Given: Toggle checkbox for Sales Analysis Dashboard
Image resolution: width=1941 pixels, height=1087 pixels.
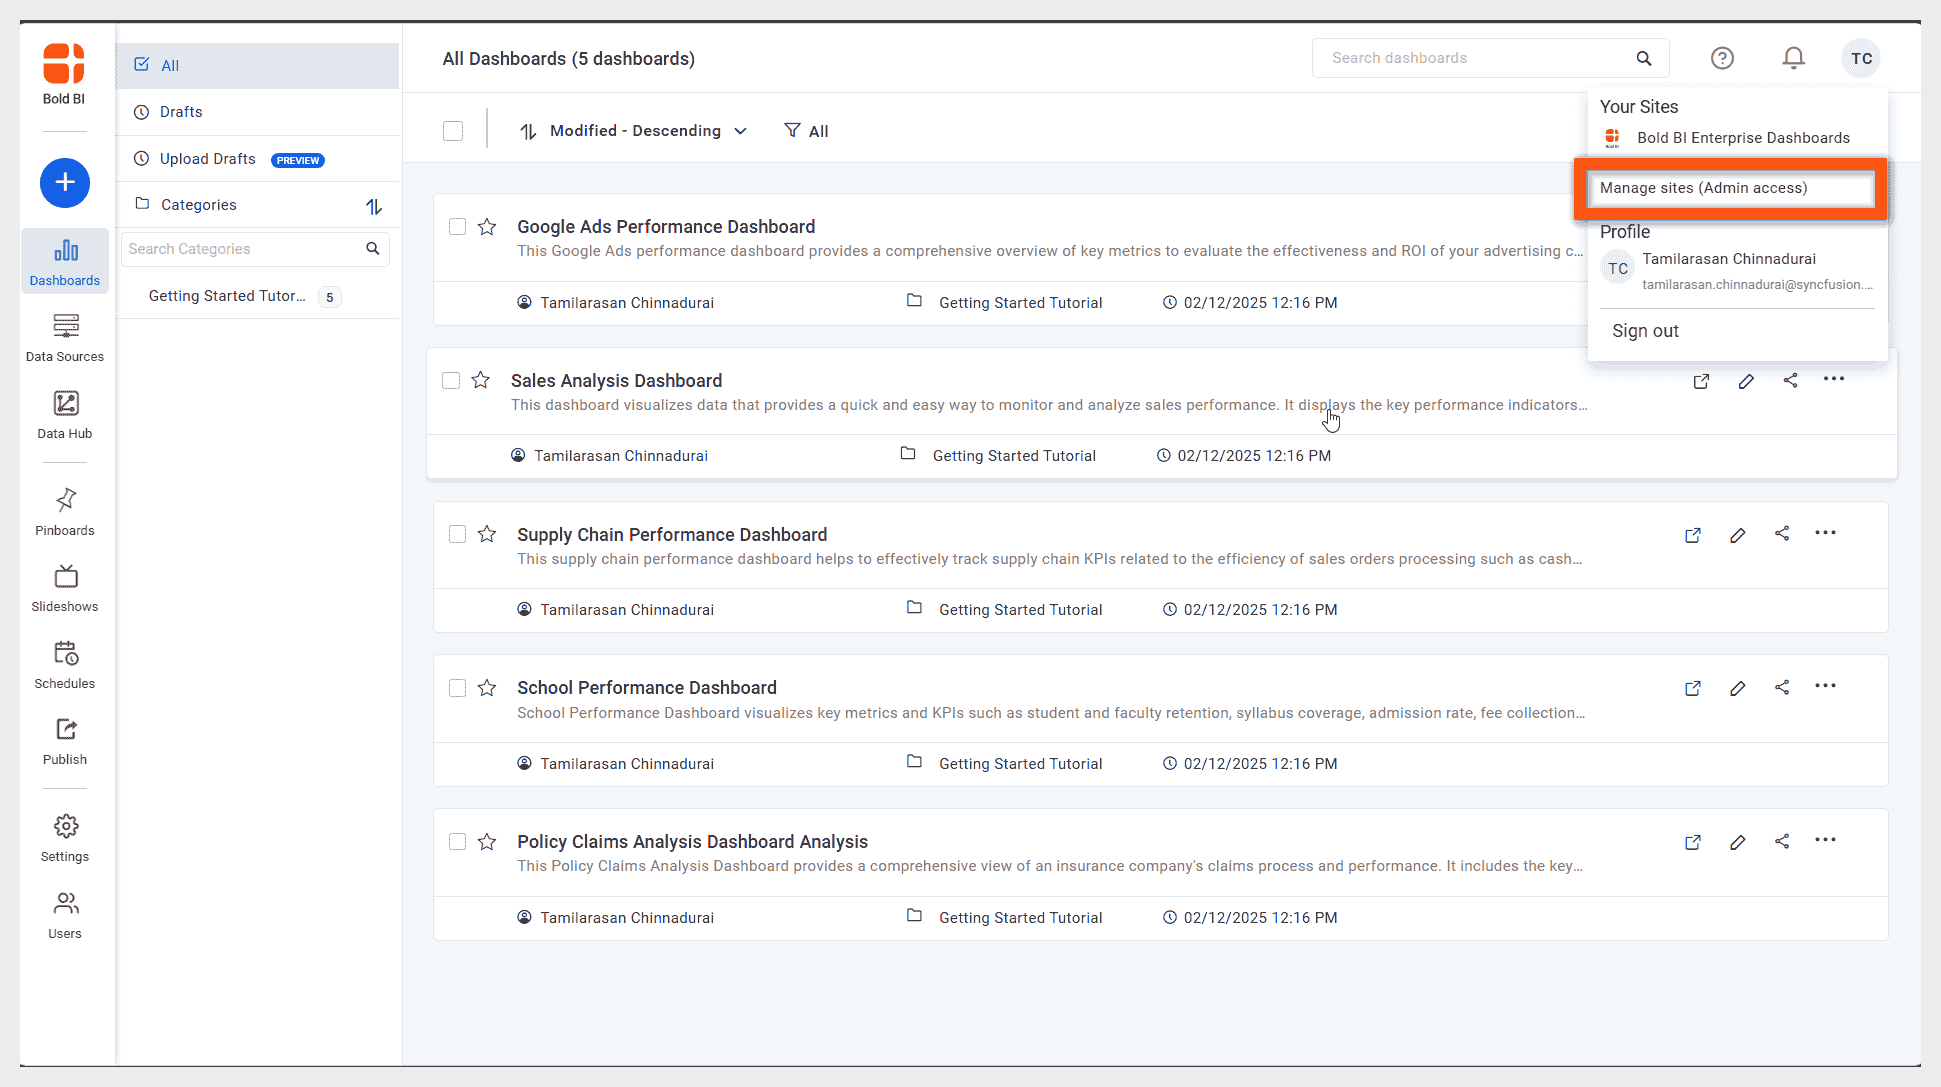Looking at the screenshot, I should coord(452,380).
